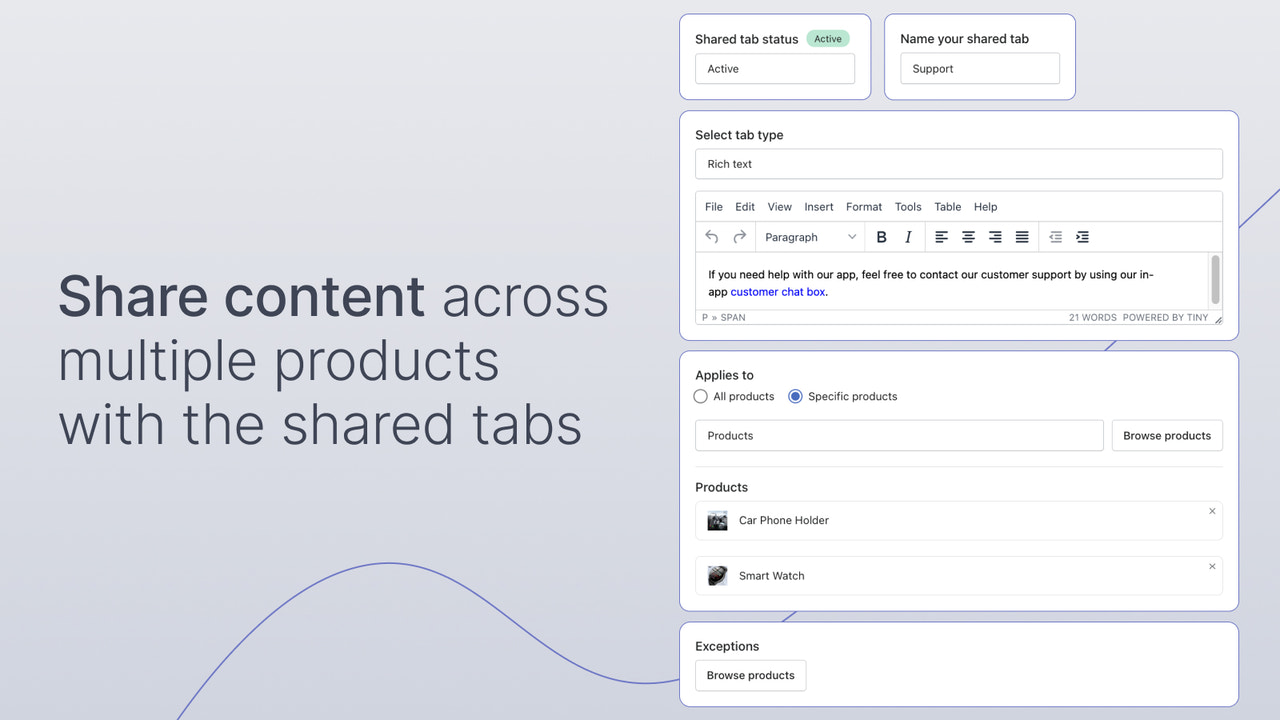1280x720 pixels.
Task: Apply Bold formatting
Action: click(x=881, y=237)
